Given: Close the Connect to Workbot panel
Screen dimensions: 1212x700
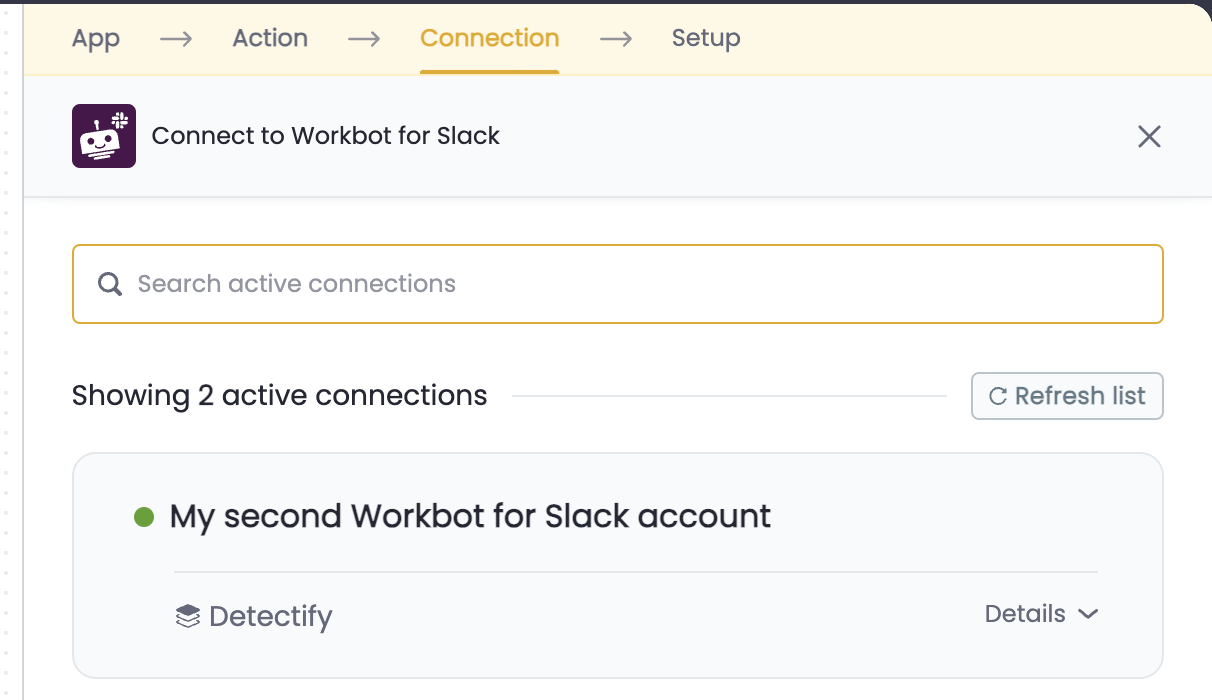Looking at the screenshot, I should pos(1149,136).
